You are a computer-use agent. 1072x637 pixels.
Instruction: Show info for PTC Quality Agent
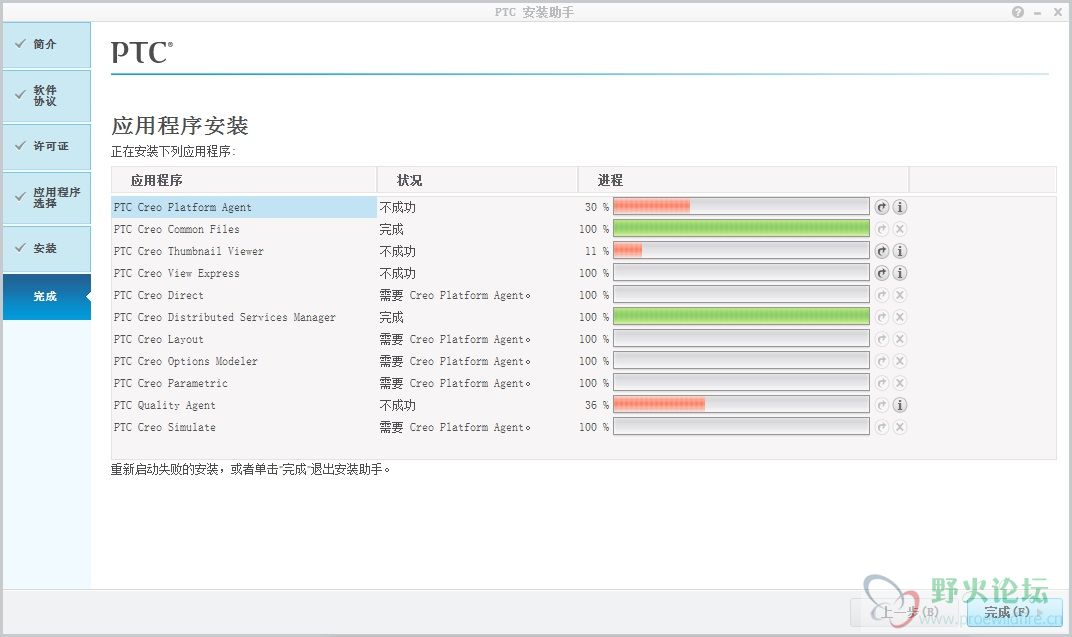click(900, 405)
